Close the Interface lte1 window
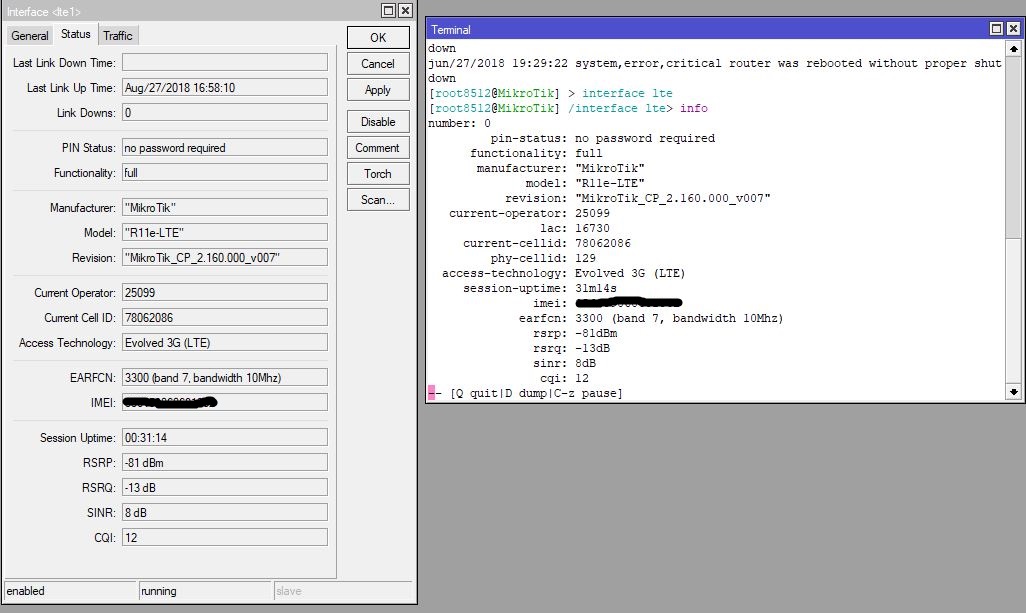1026x613 pixels. pos(406,10)
